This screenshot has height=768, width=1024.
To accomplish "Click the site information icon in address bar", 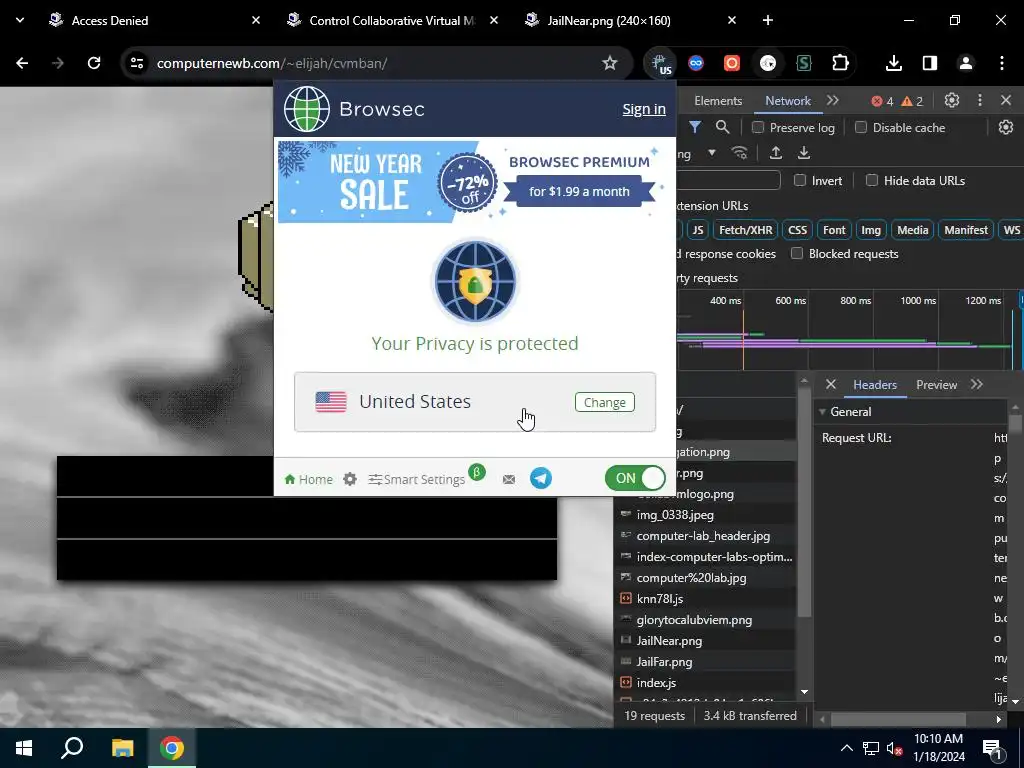I will 136,63.
